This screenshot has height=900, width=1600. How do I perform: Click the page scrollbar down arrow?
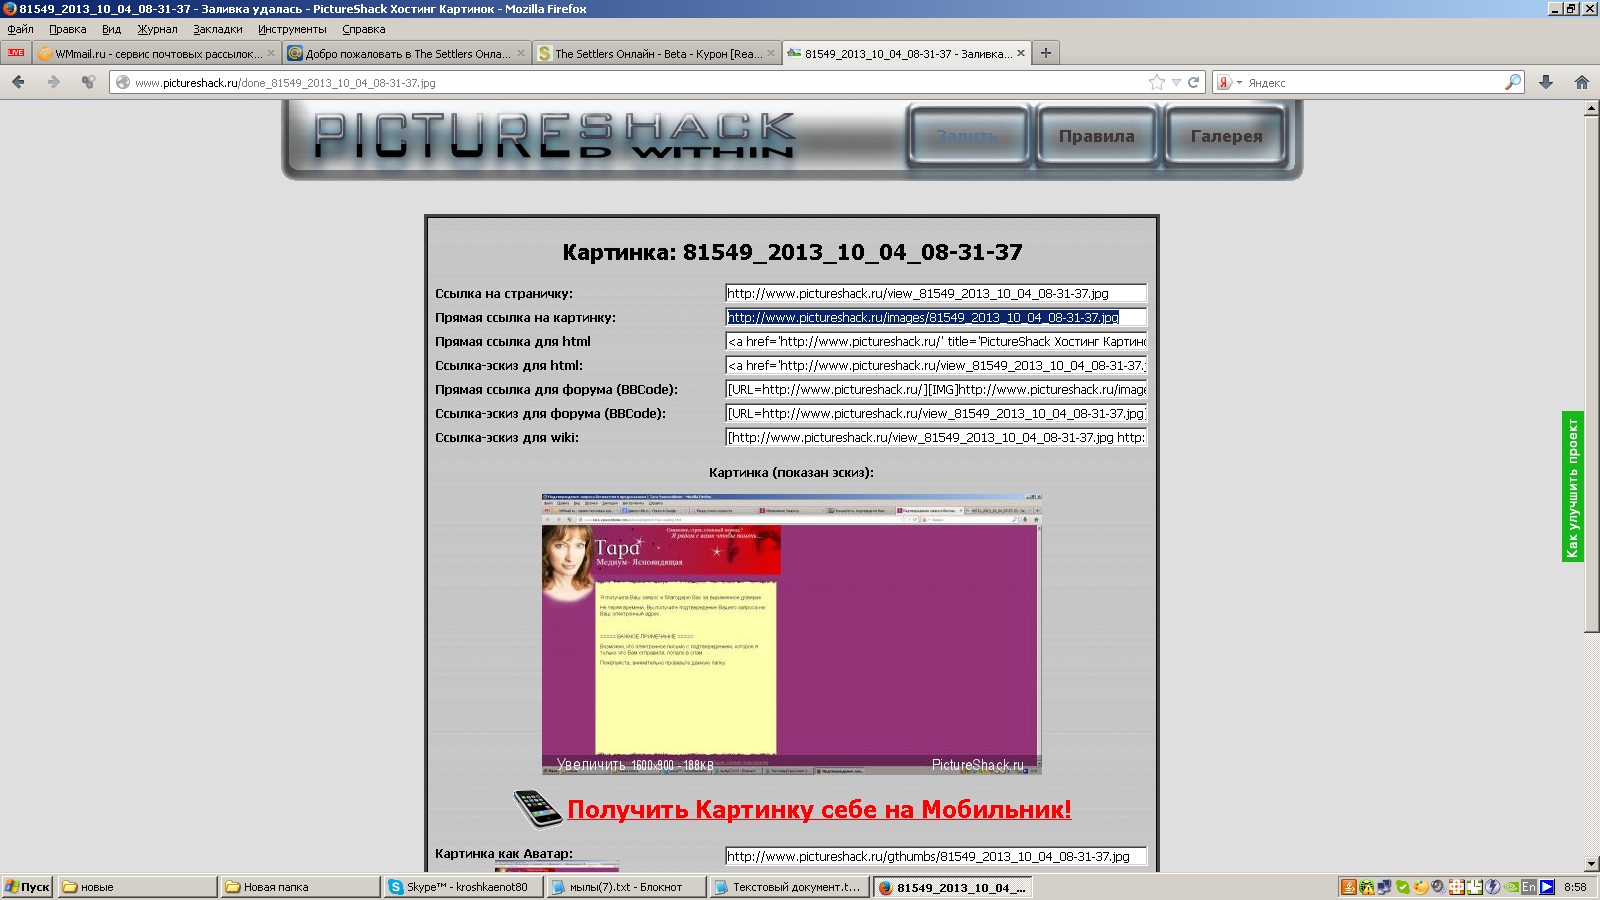pos(1591,864)
